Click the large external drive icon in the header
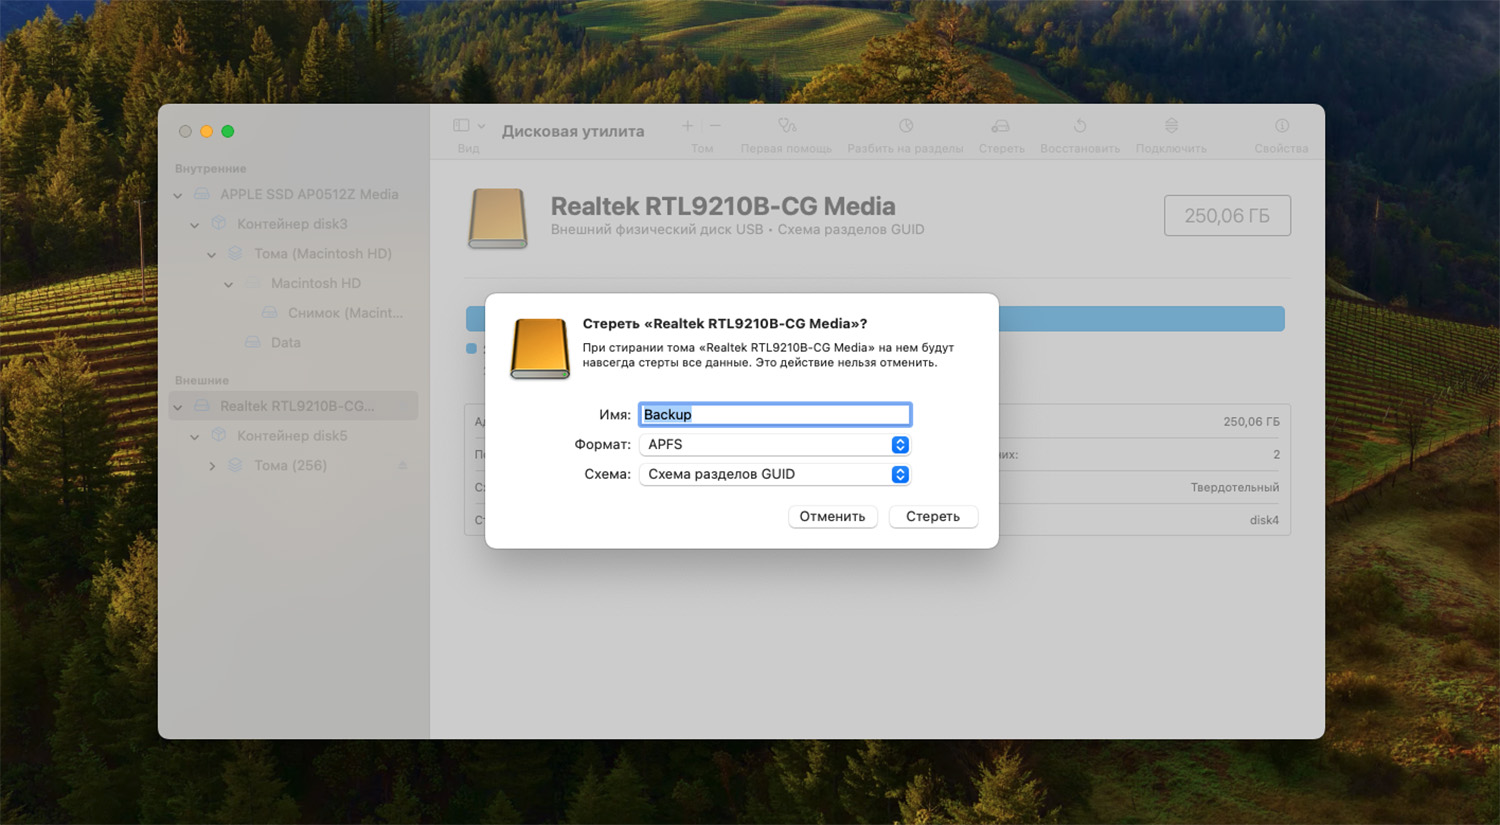Image resolution: width=1500 pixels, height=825 pixels. 498,218
